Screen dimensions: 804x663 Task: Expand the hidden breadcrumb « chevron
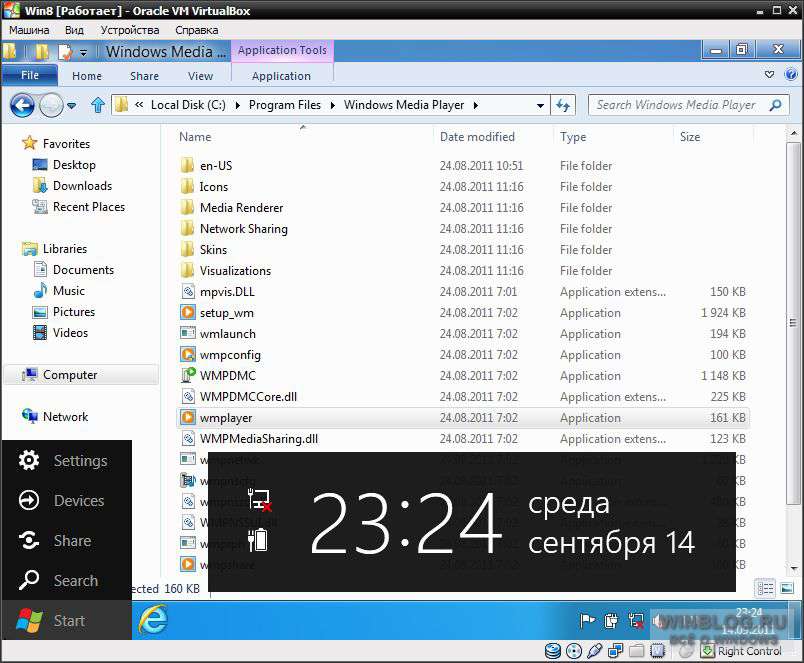(139, 105)
